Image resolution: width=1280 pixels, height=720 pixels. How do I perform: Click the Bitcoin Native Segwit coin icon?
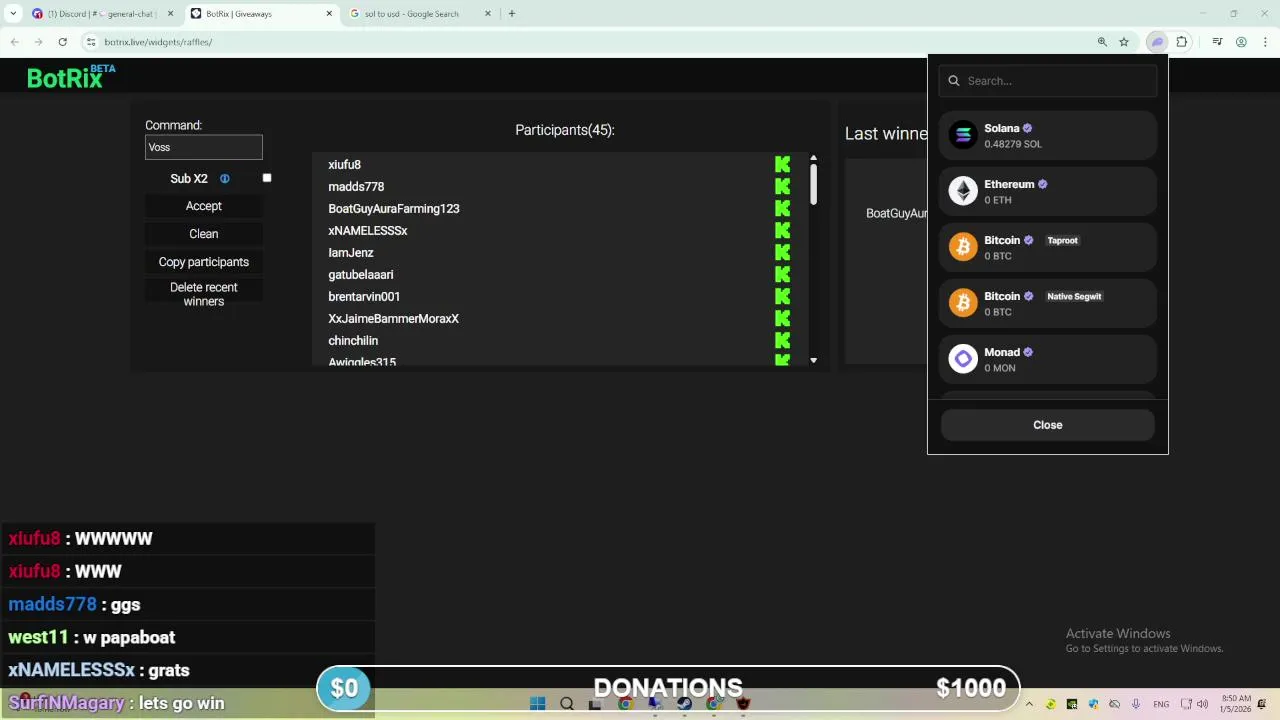pyautogui.click(x=963, y=303)
